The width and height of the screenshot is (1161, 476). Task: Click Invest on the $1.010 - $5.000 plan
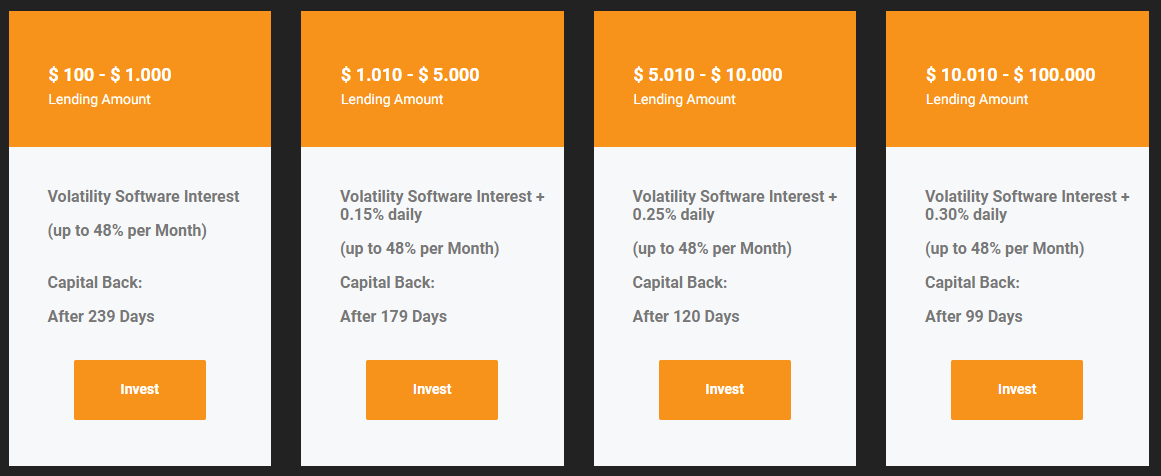[432, 389]
